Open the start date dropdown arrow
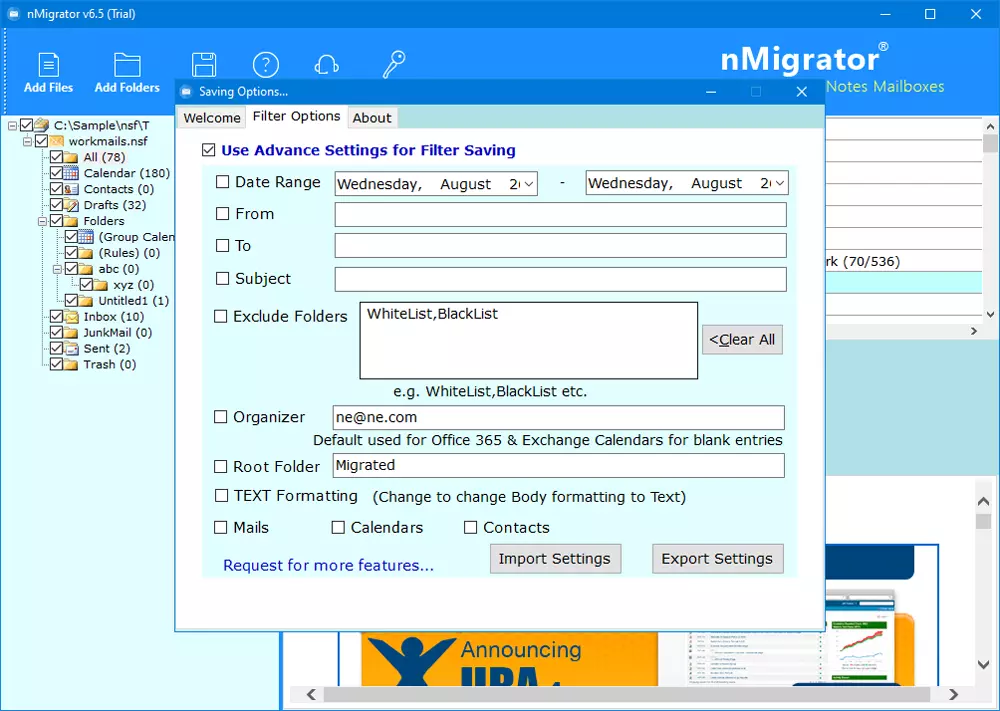 pyautogui.click(x=529, y=184)
